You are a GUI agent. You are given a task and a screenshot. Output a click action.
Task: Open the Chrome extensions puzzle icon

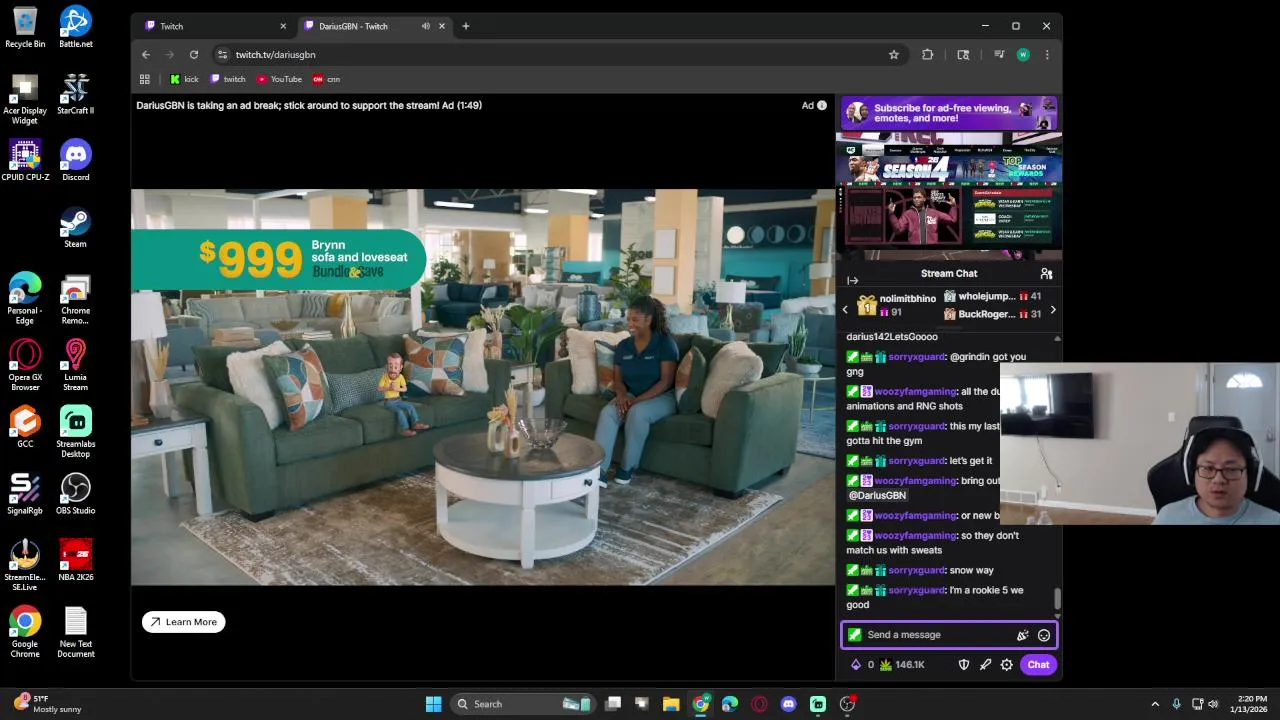click(x=928, y=55)
